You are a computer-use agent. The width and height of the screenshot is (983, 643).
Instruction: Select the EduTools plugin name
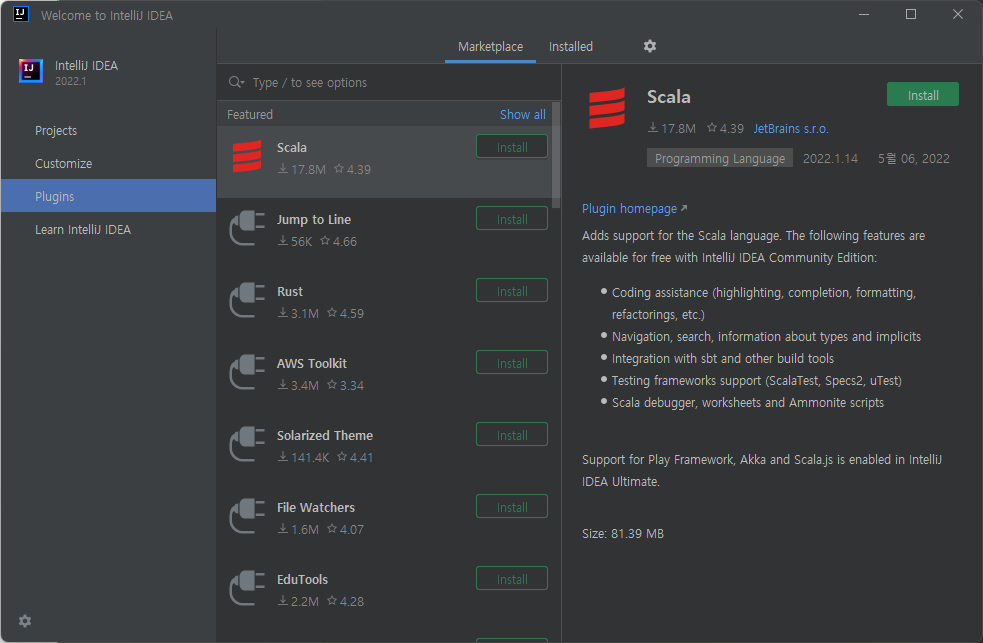(302, 580)
